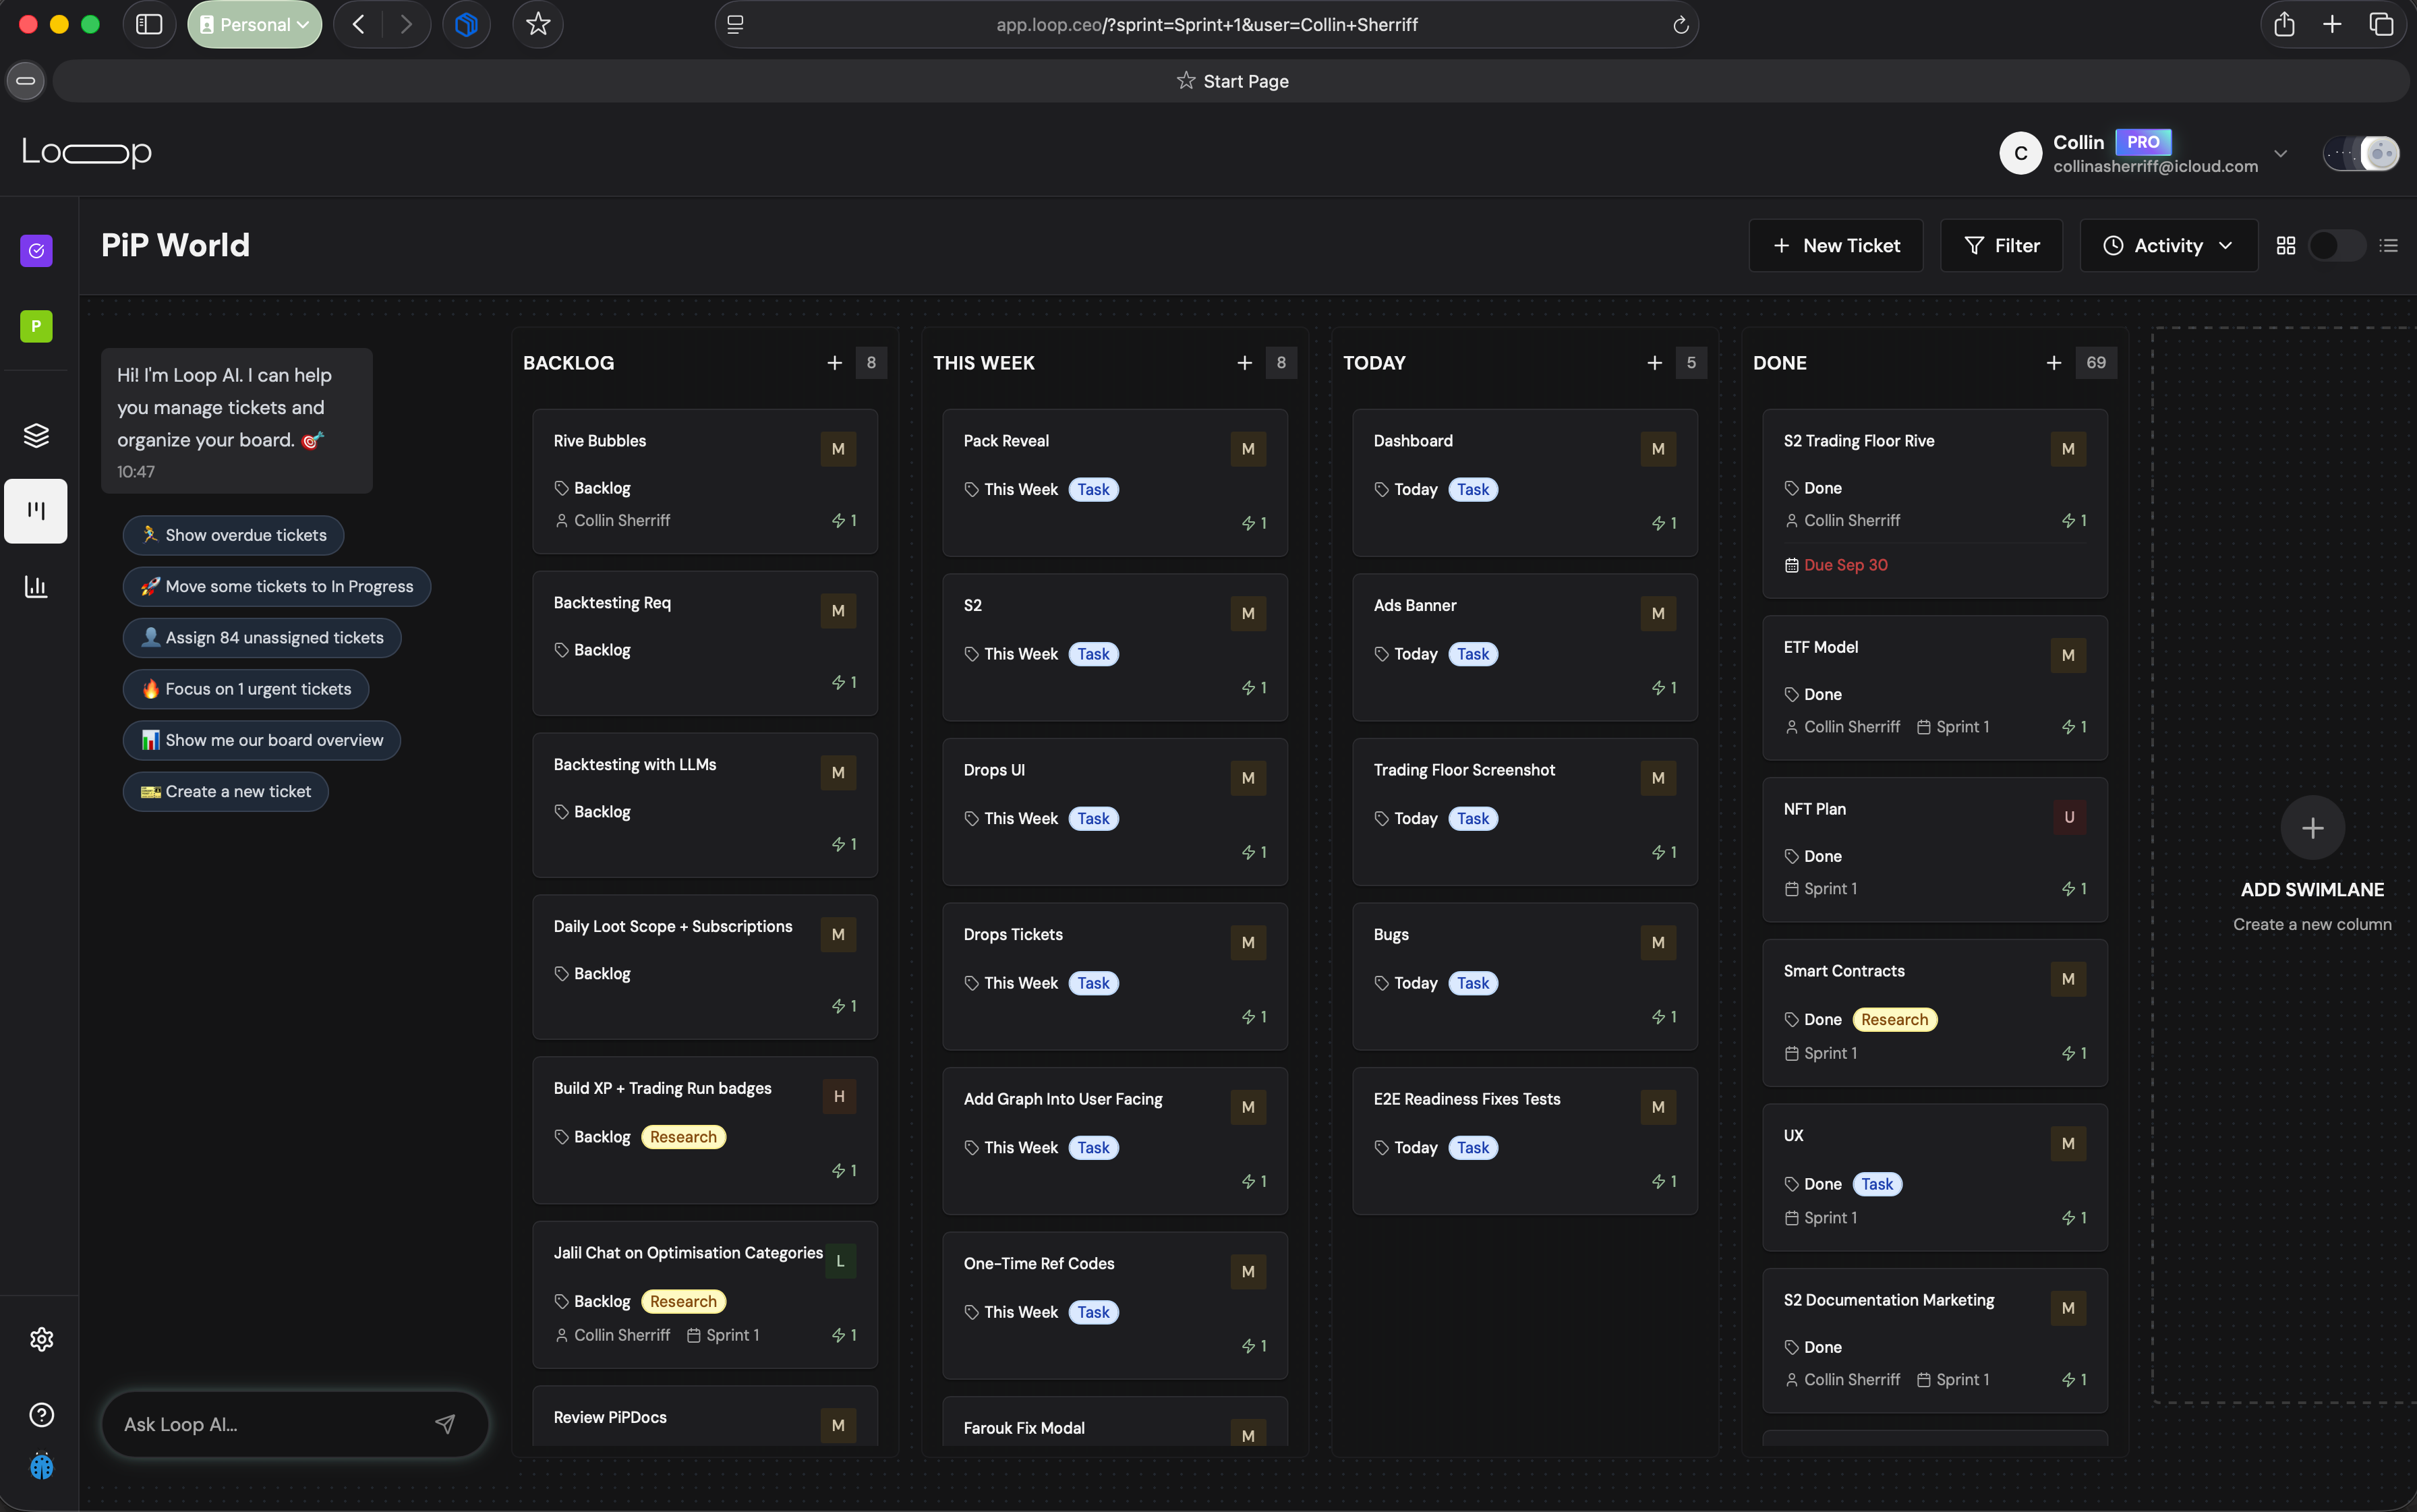This screenshot has height=1512, width=2417.
Task: Select the stacked layers icon in the sidebar
Action: (x=36, y=435)
